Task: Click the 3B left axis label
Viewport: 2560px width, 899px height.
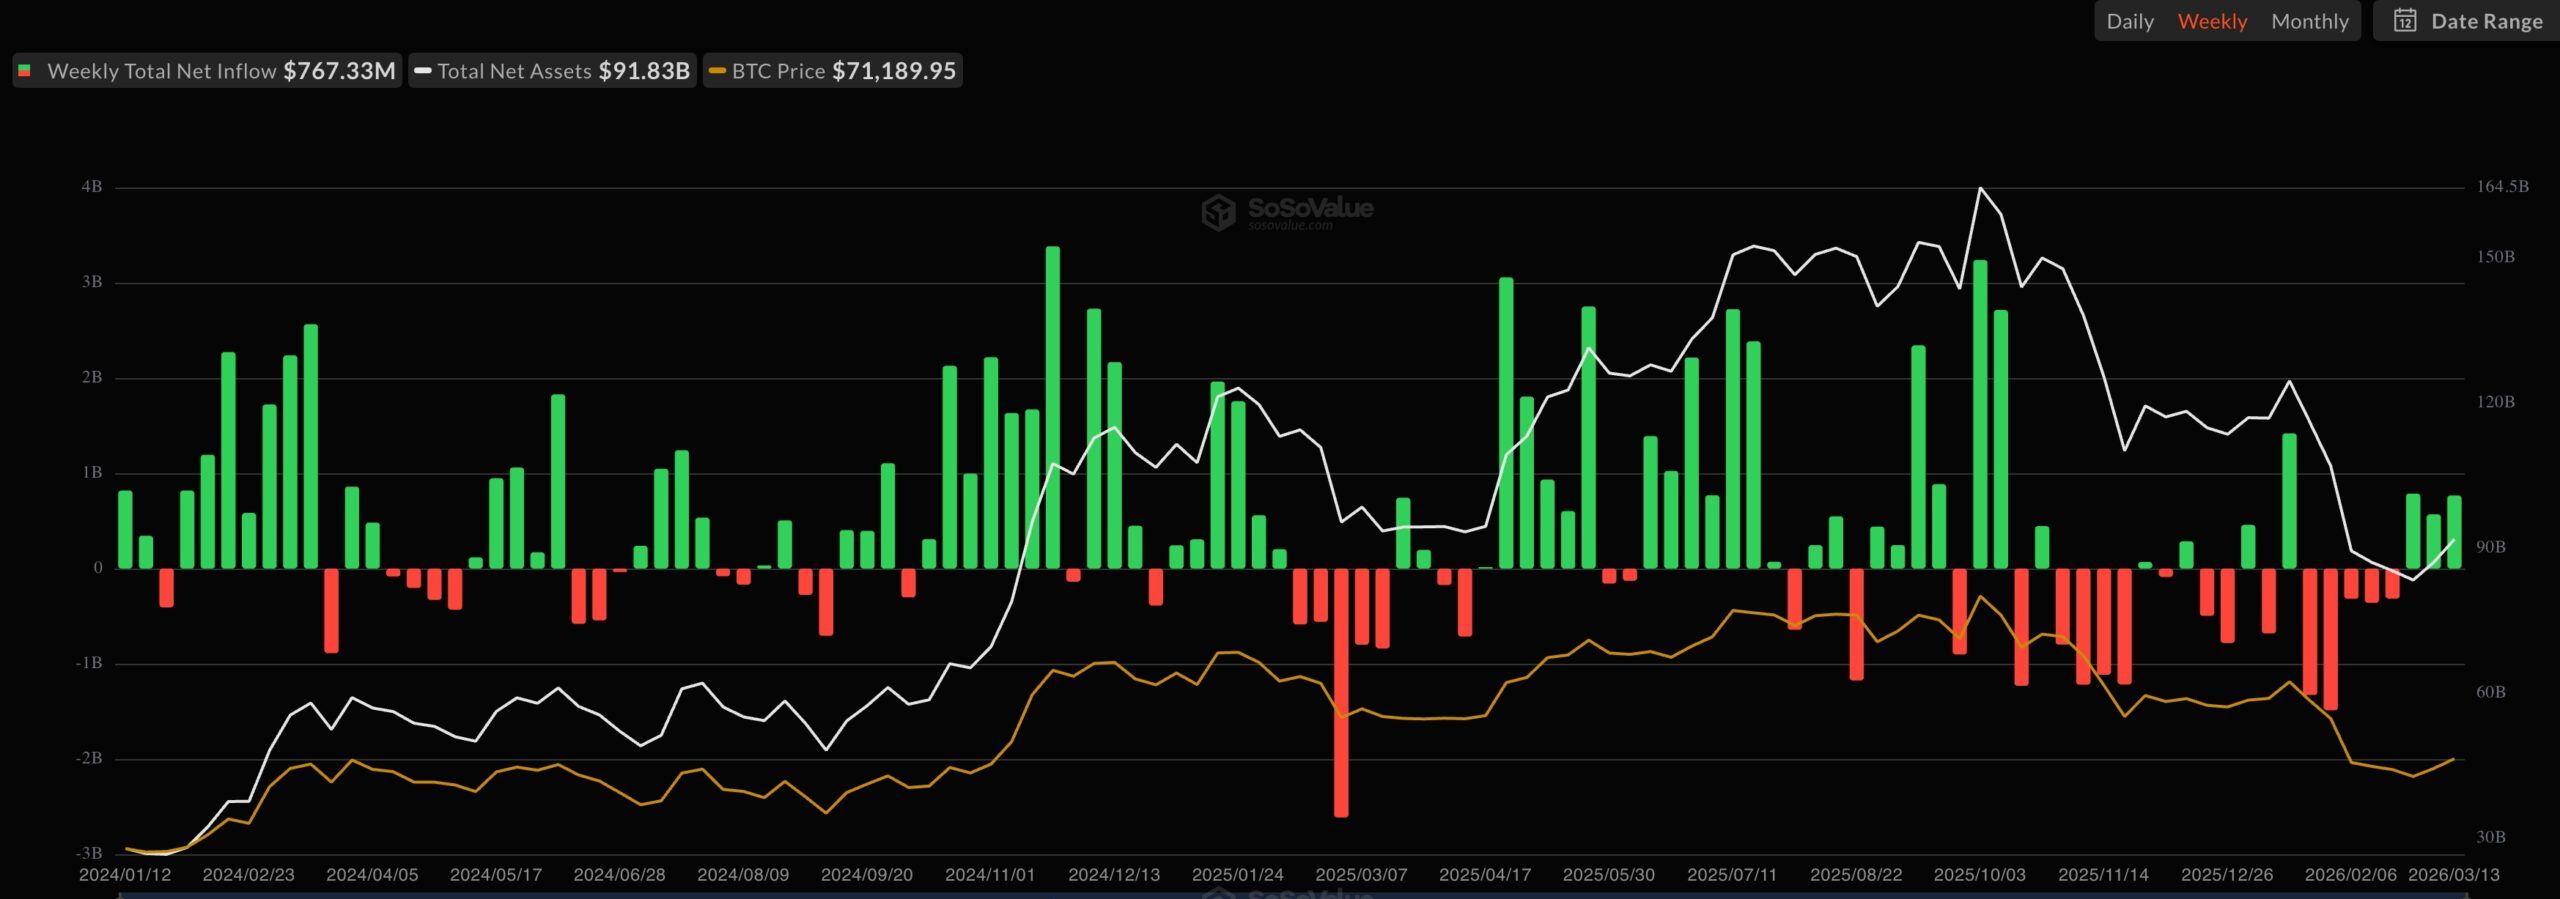Action: 92,282
